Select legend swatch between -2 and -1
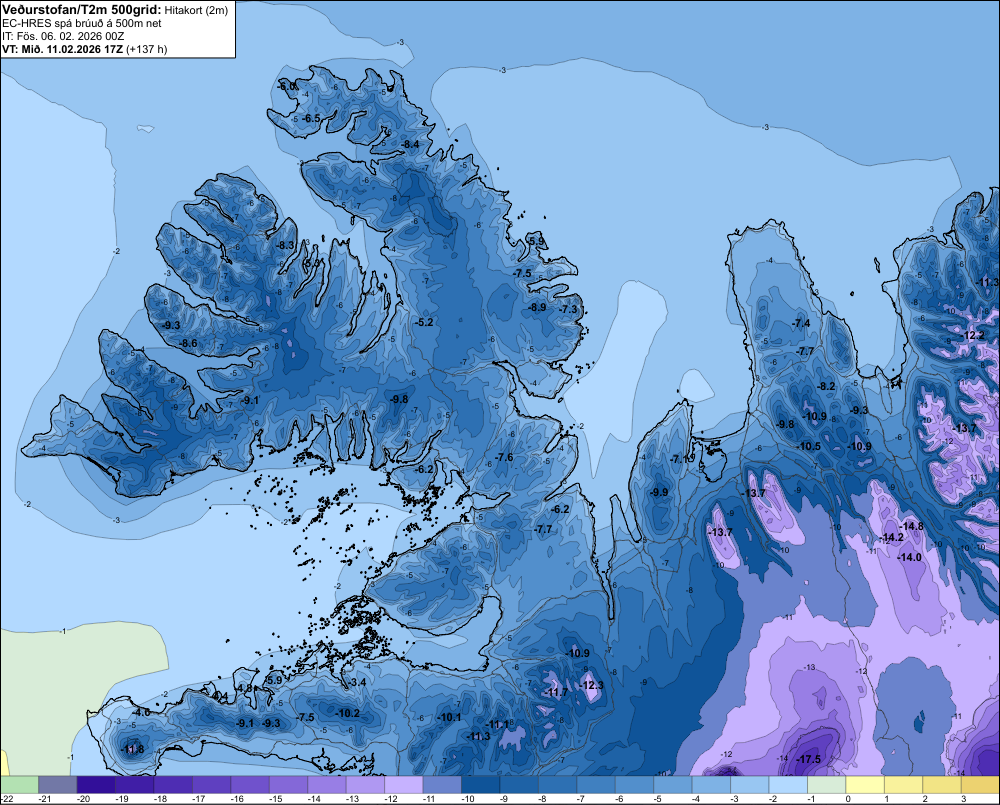 [x=788, y=784]
